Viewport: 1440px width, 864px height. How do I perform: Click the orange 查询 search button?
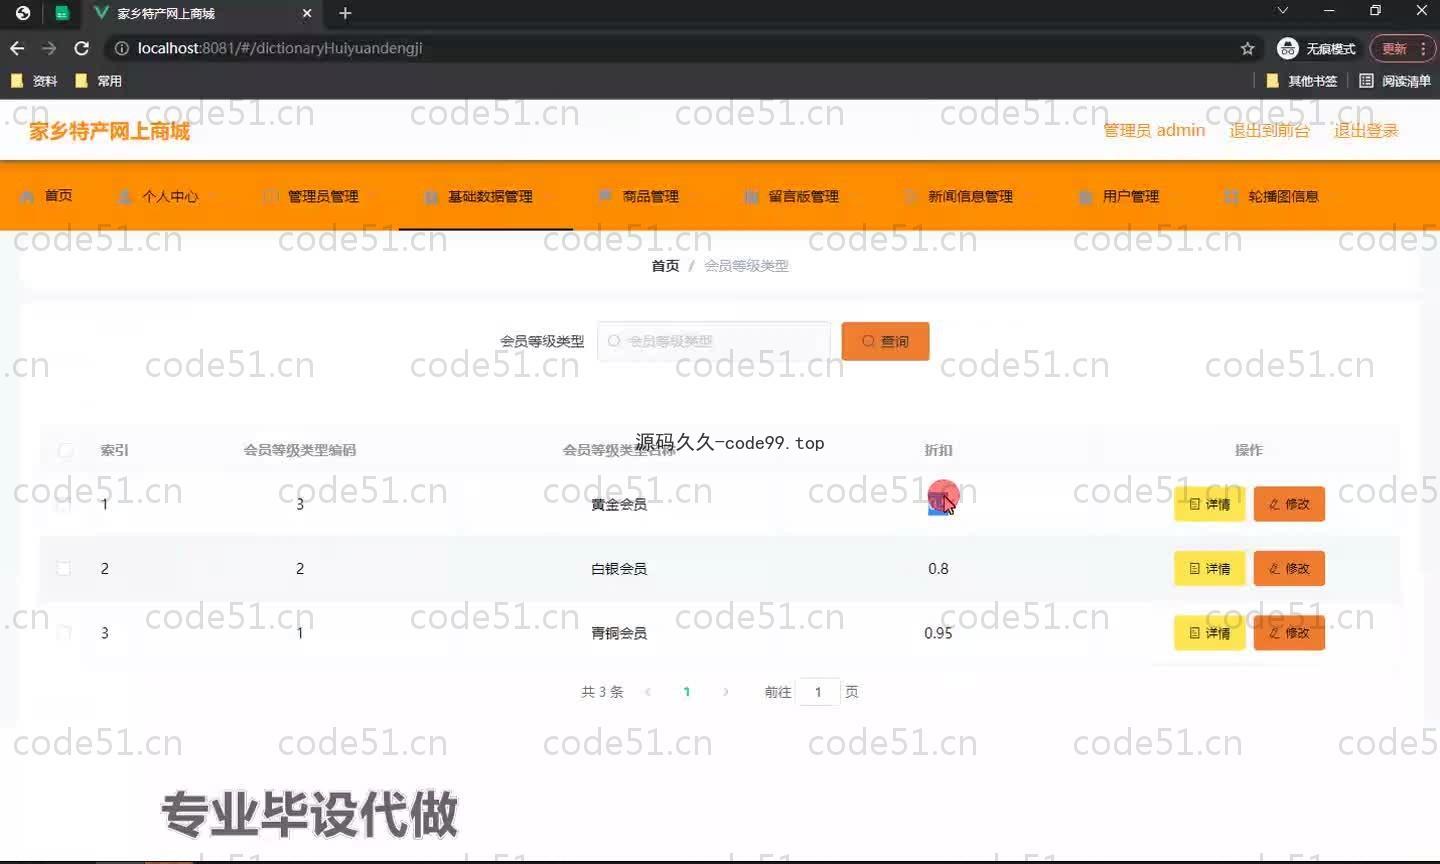[x=885, y=341]
